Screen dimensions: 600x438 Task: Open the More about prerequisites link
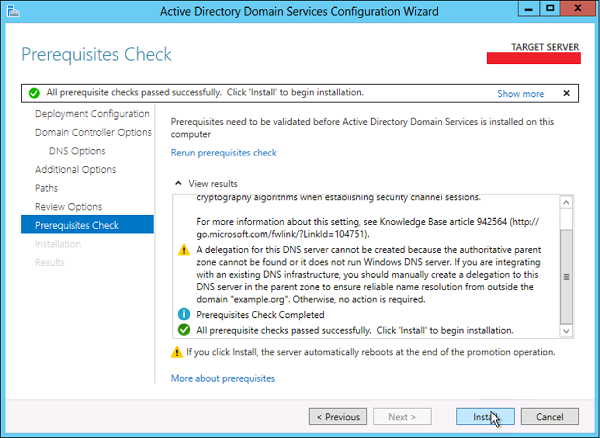(x=223, y=378)
